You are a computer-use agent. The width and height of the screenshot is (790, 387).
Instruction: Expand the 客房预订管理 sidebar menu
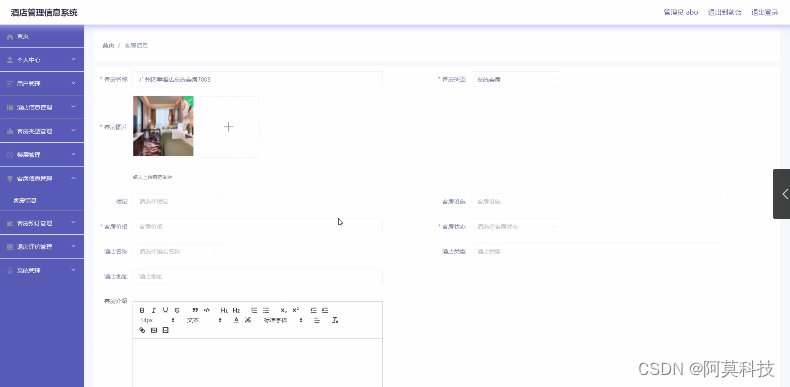coord(42,223)
